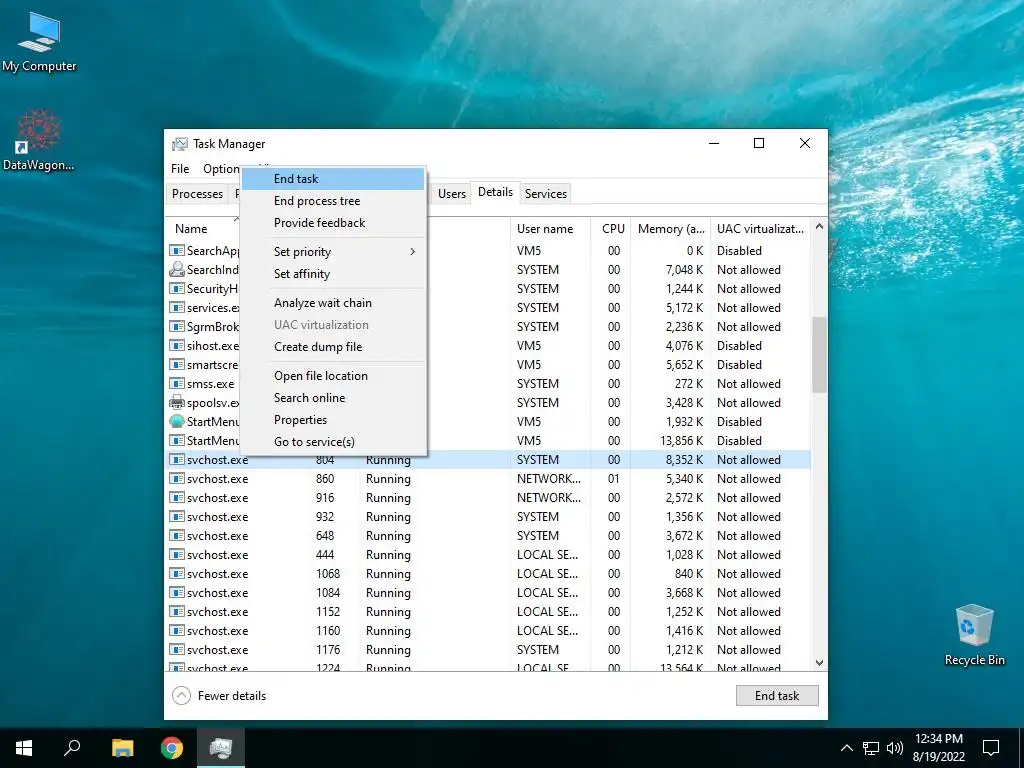Viewport: 1024px width, 768px height.
Task: Click the sihost.exe process icon
Action: click(176, 345)
